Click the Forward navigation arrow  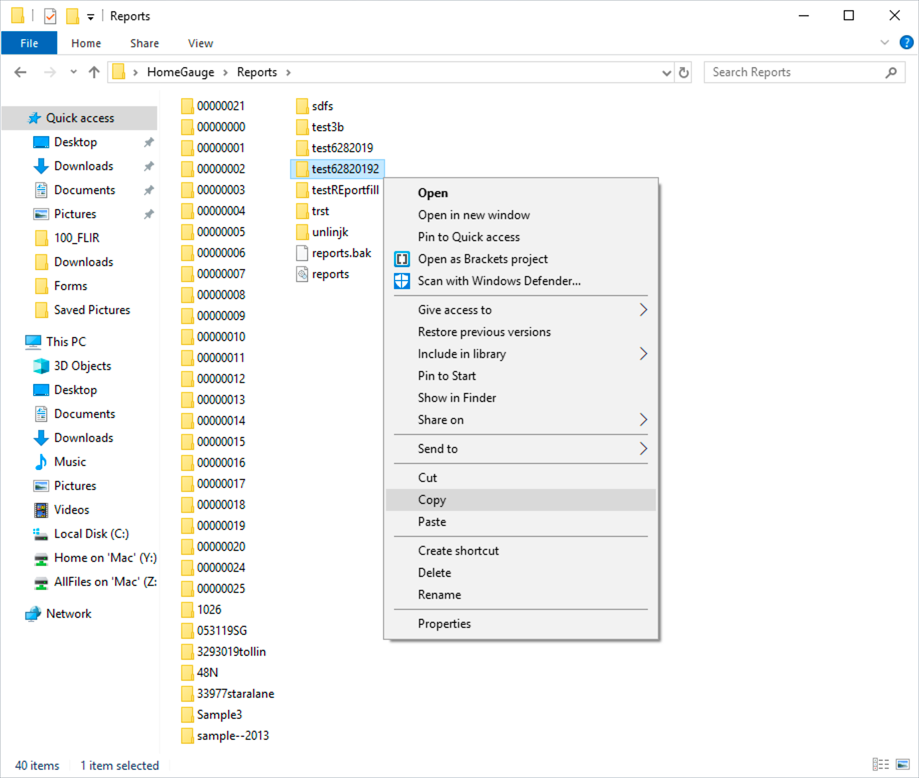50,72
